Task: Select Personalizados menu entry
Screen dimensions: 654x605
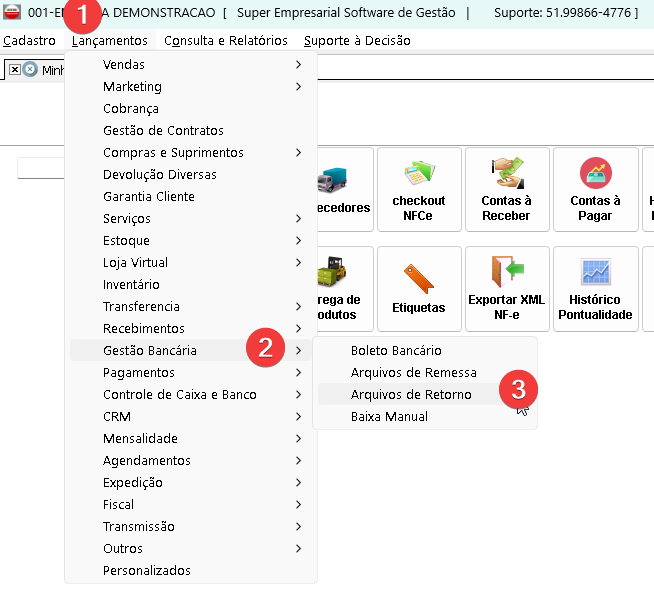Action: point(191,570)
